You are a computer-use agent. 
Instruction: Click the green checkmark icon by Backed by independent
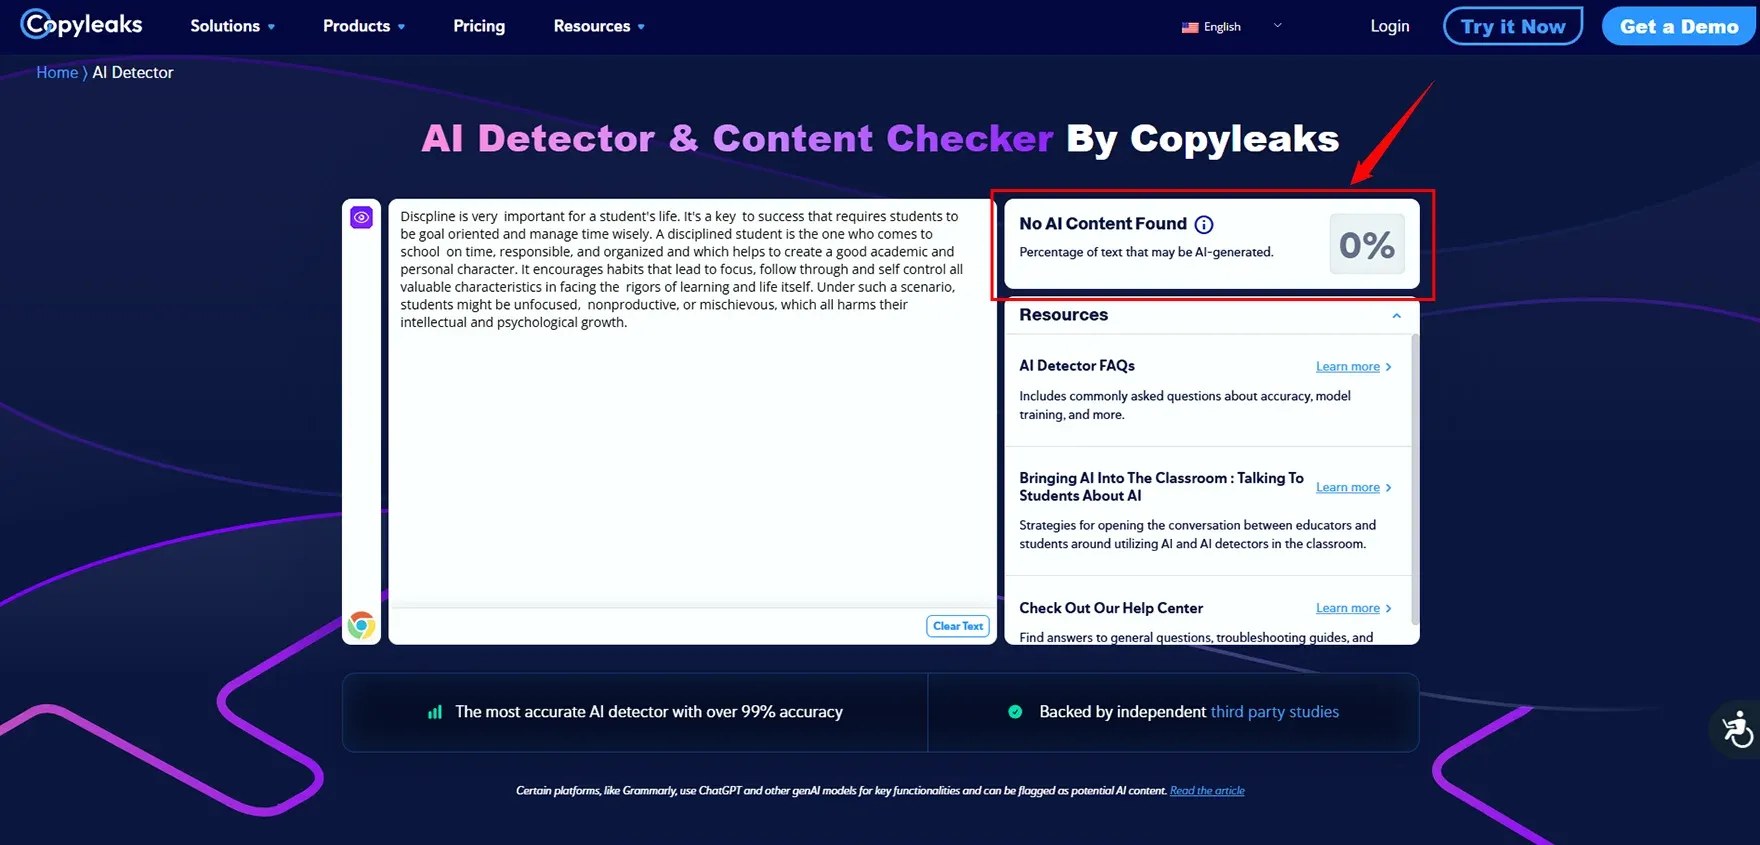click(x=1015, y=712)
